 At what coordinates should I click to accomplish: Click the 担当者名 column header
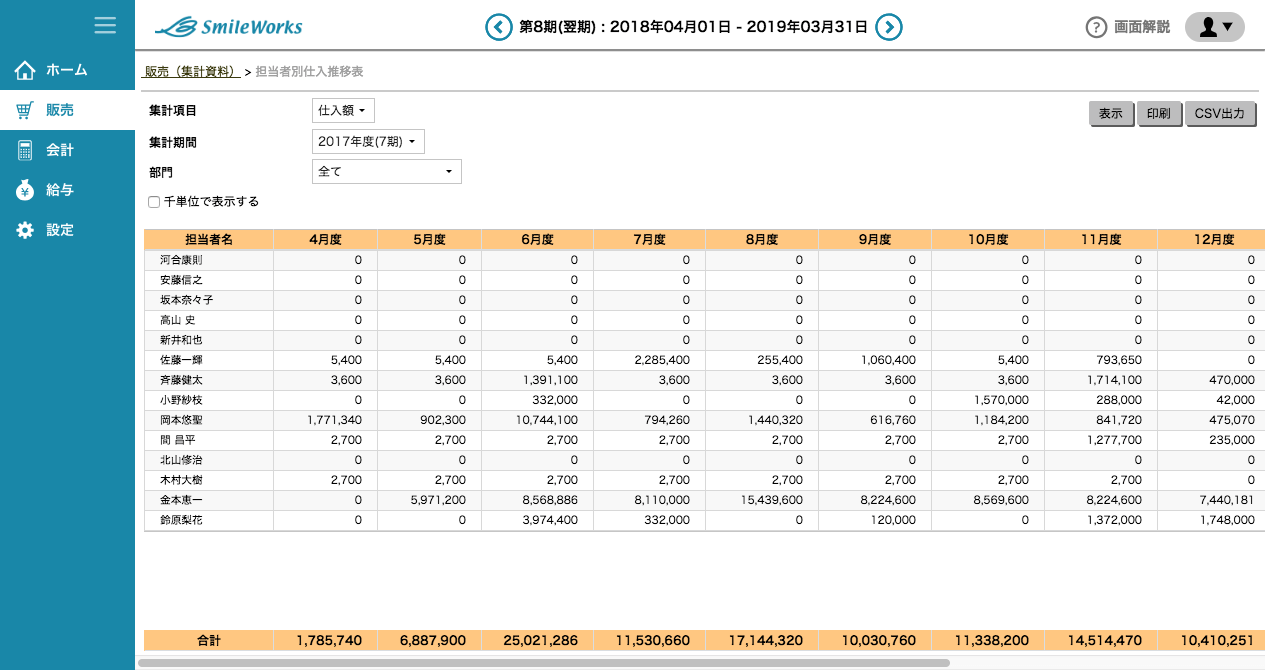point(209,240)
